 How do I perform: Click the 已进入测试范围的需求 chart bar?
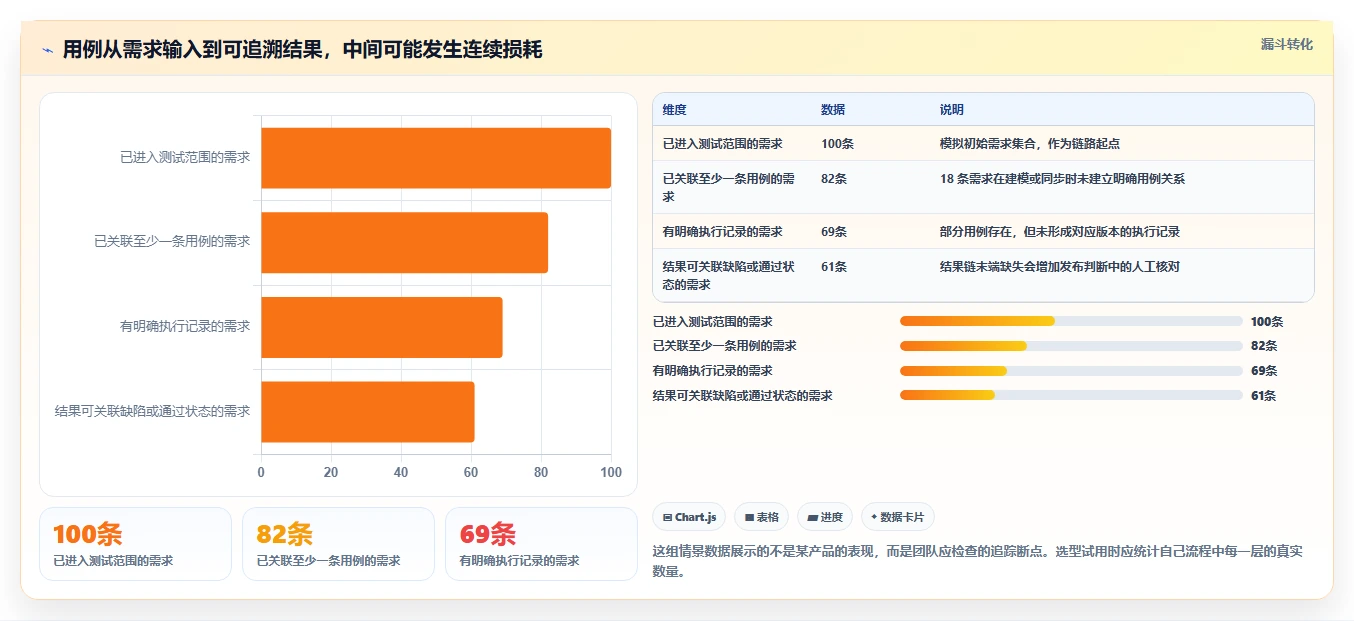436,158
